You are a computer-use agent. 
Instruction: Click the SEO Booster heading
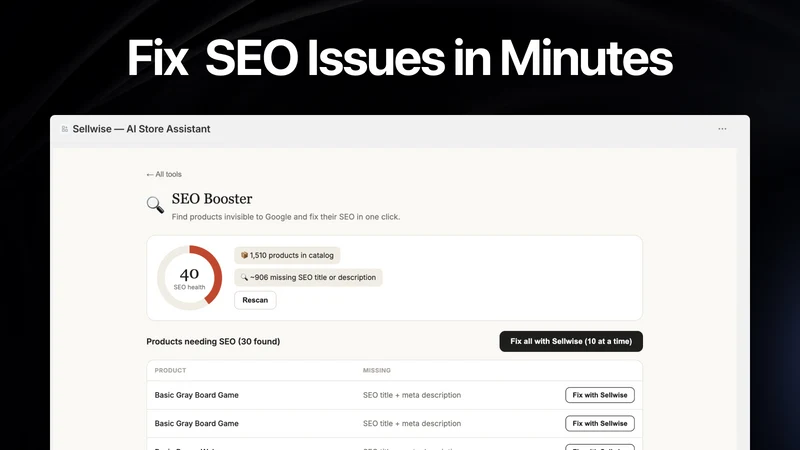click(212, 198)
